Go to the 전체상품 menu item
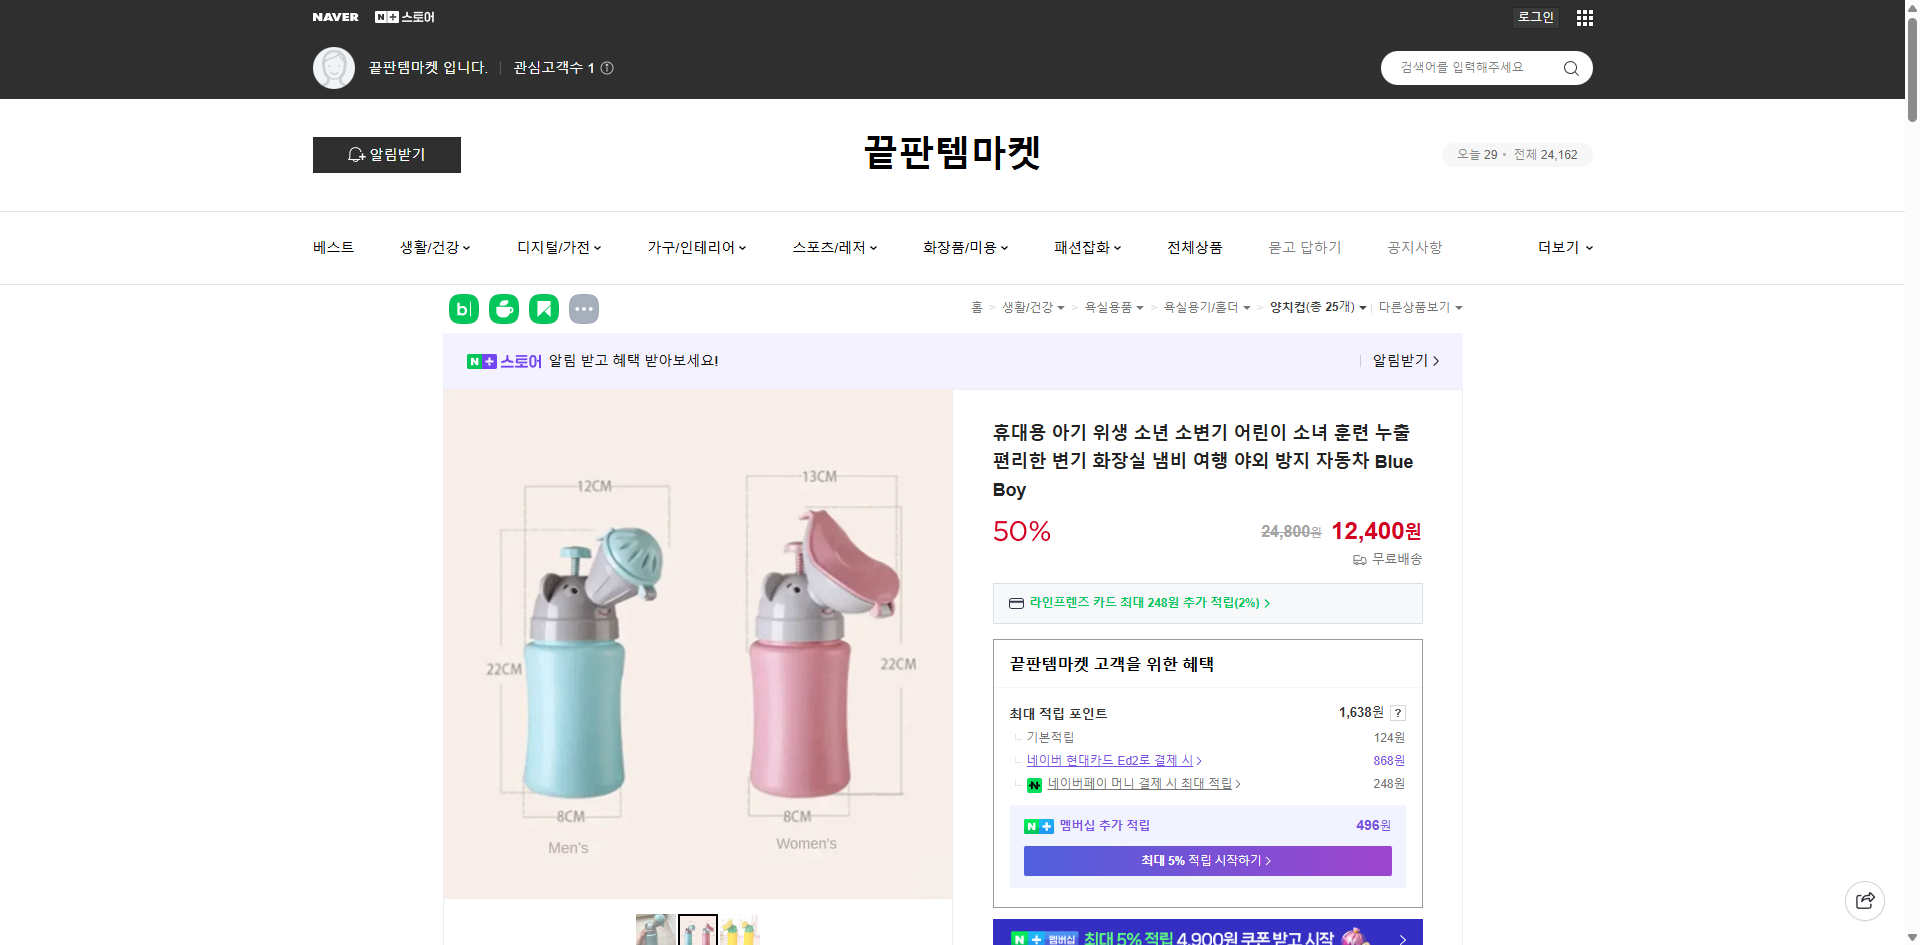The image size is (1920, 945). [x=1194, y=247]
